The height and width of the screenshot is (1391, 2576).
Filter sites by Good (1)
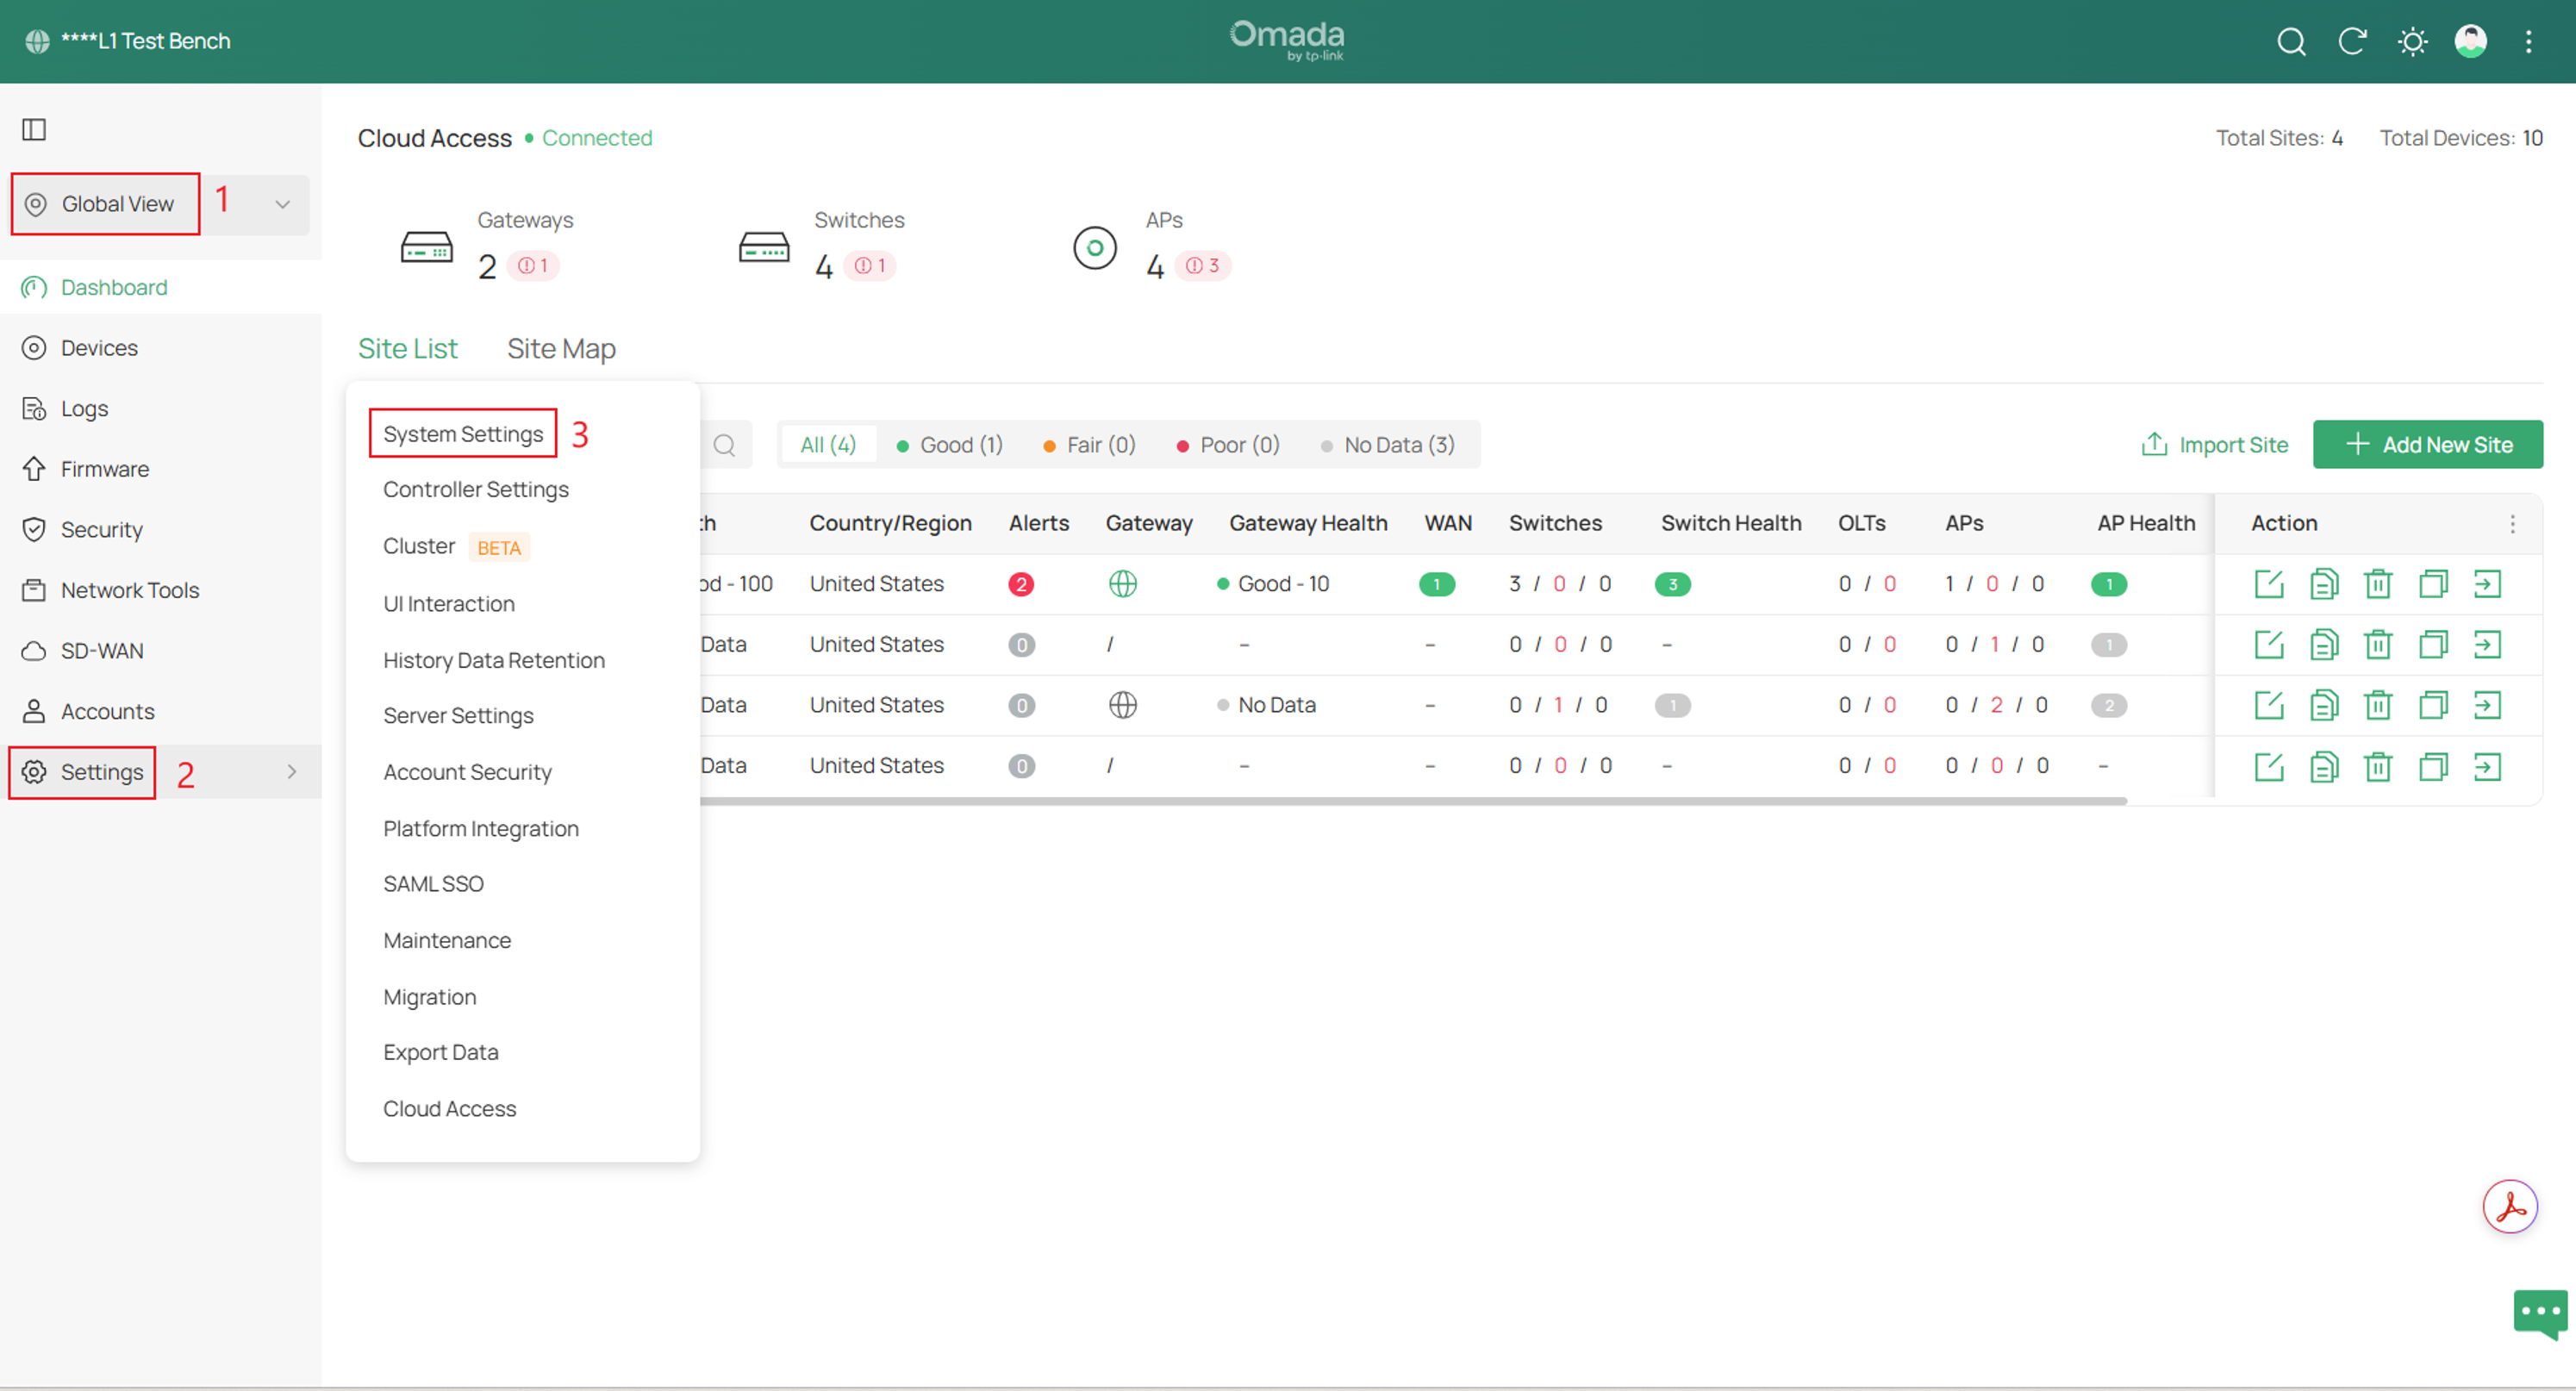[x=950, y=445]
